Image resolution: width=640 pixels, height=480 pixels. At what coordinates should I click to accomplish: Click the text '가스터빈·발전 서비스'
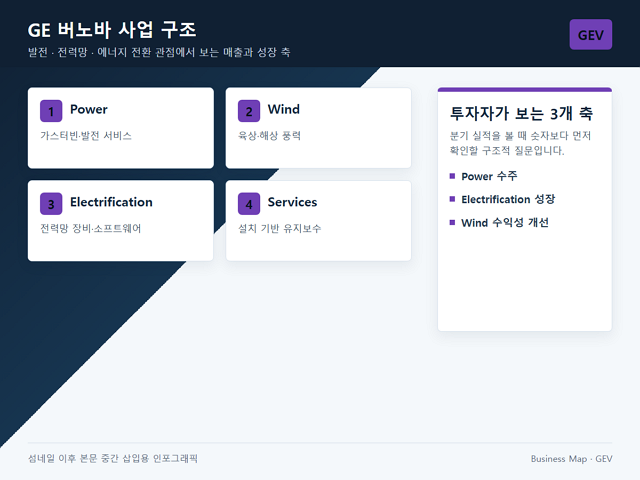(86, 136)
